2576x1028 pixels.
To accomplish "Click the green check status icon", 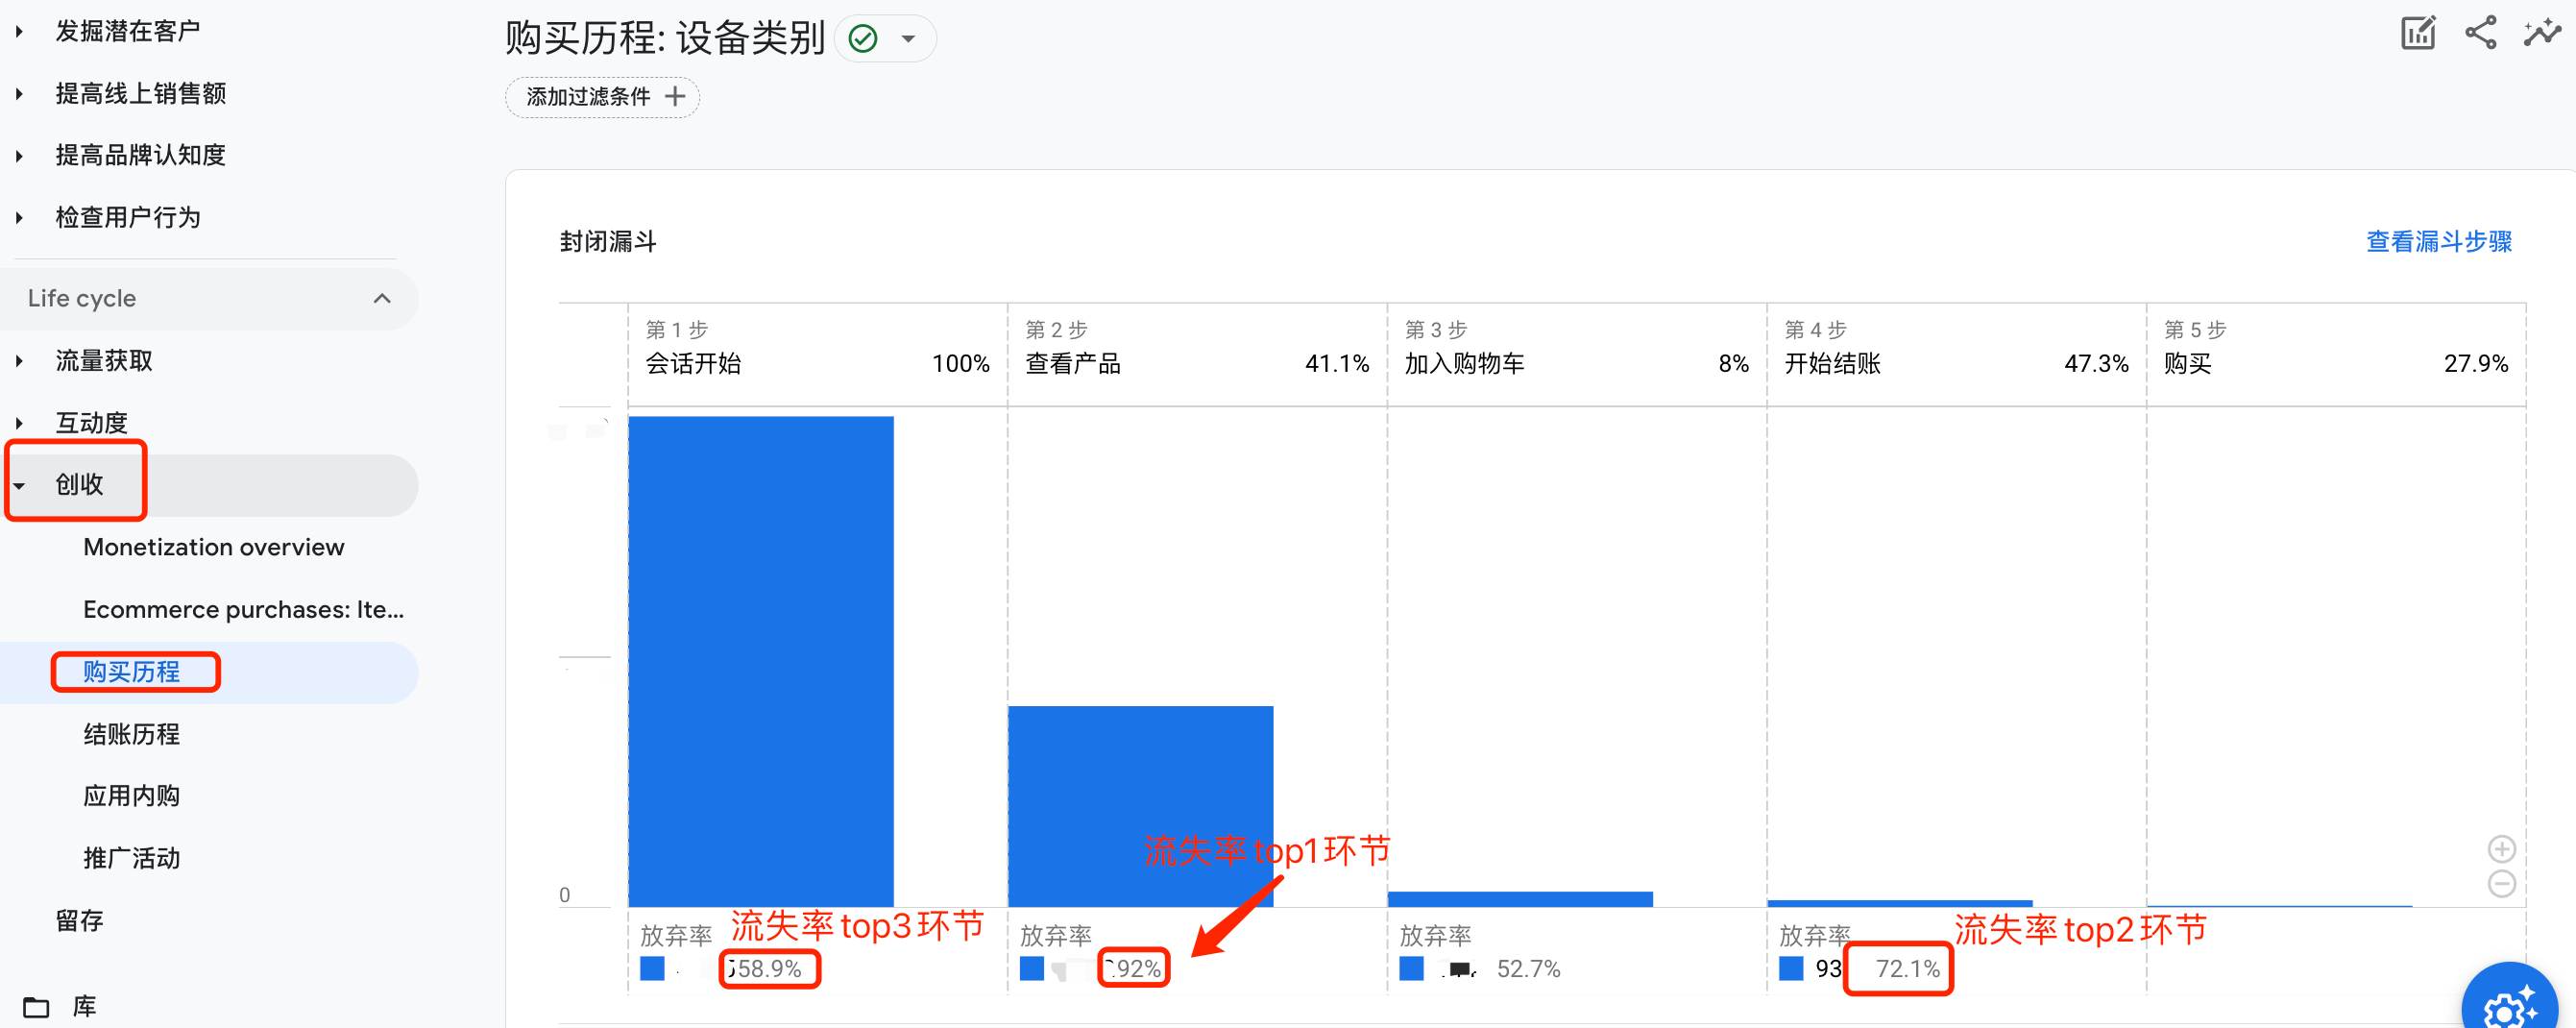I will (x=863, y=39).
